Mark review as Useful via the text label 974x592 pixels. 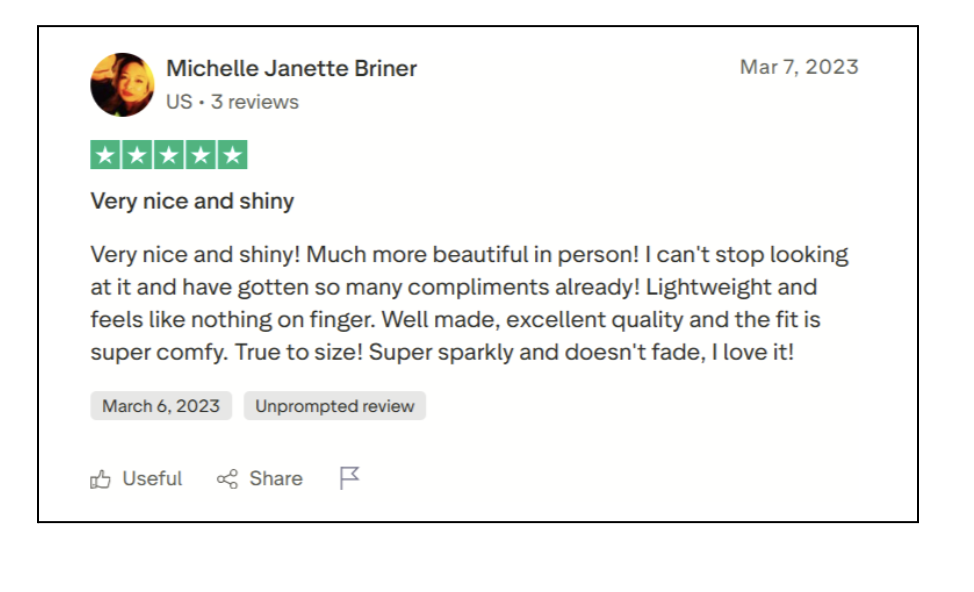(x=152, y=479)
